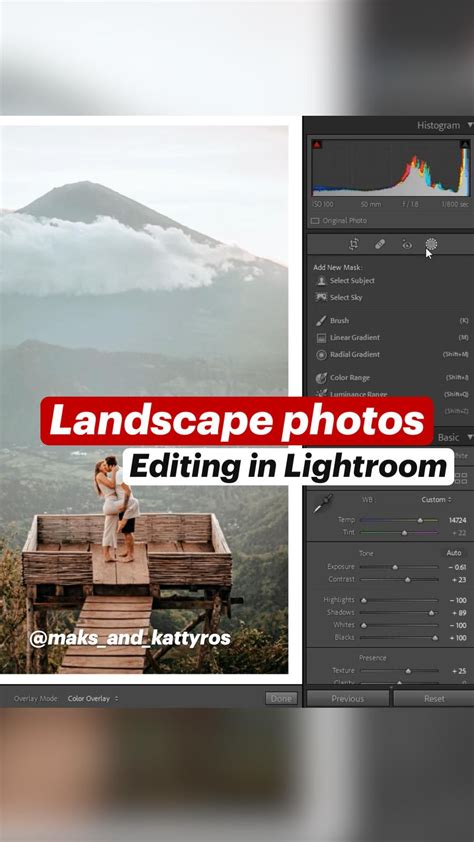The image size is (474, 842).
Task: Choose the Brush mask icon
Action: (321, 321)
